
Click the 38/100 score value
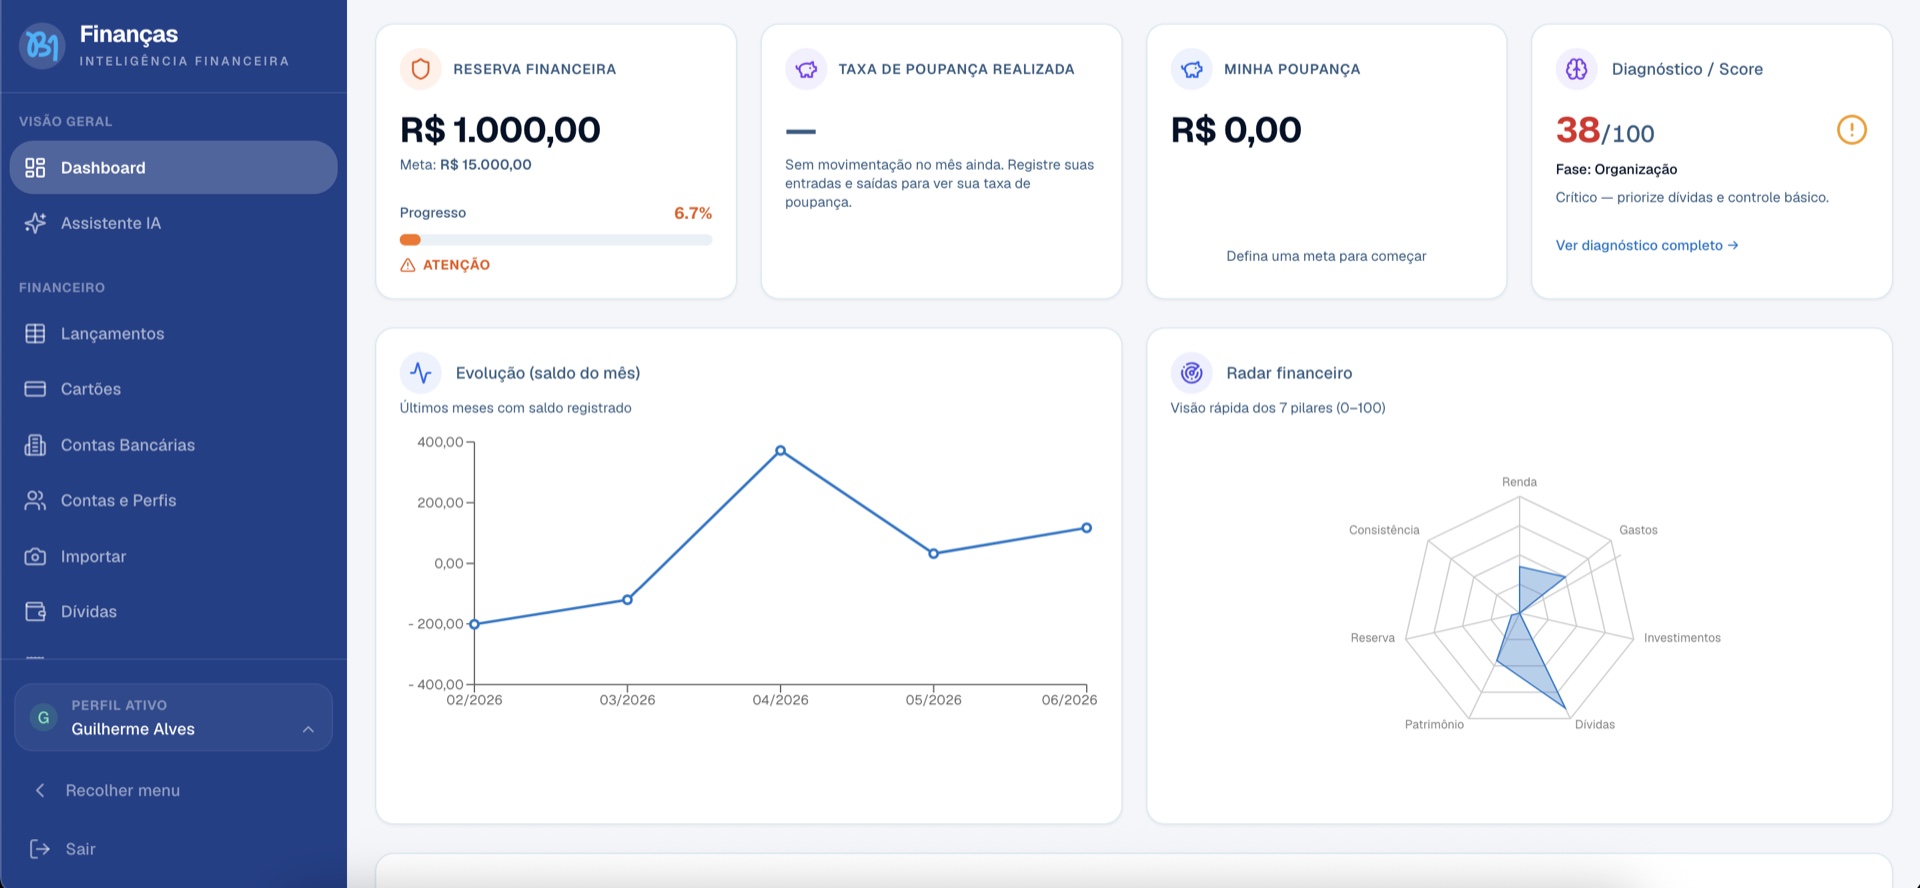point(1605,131)
